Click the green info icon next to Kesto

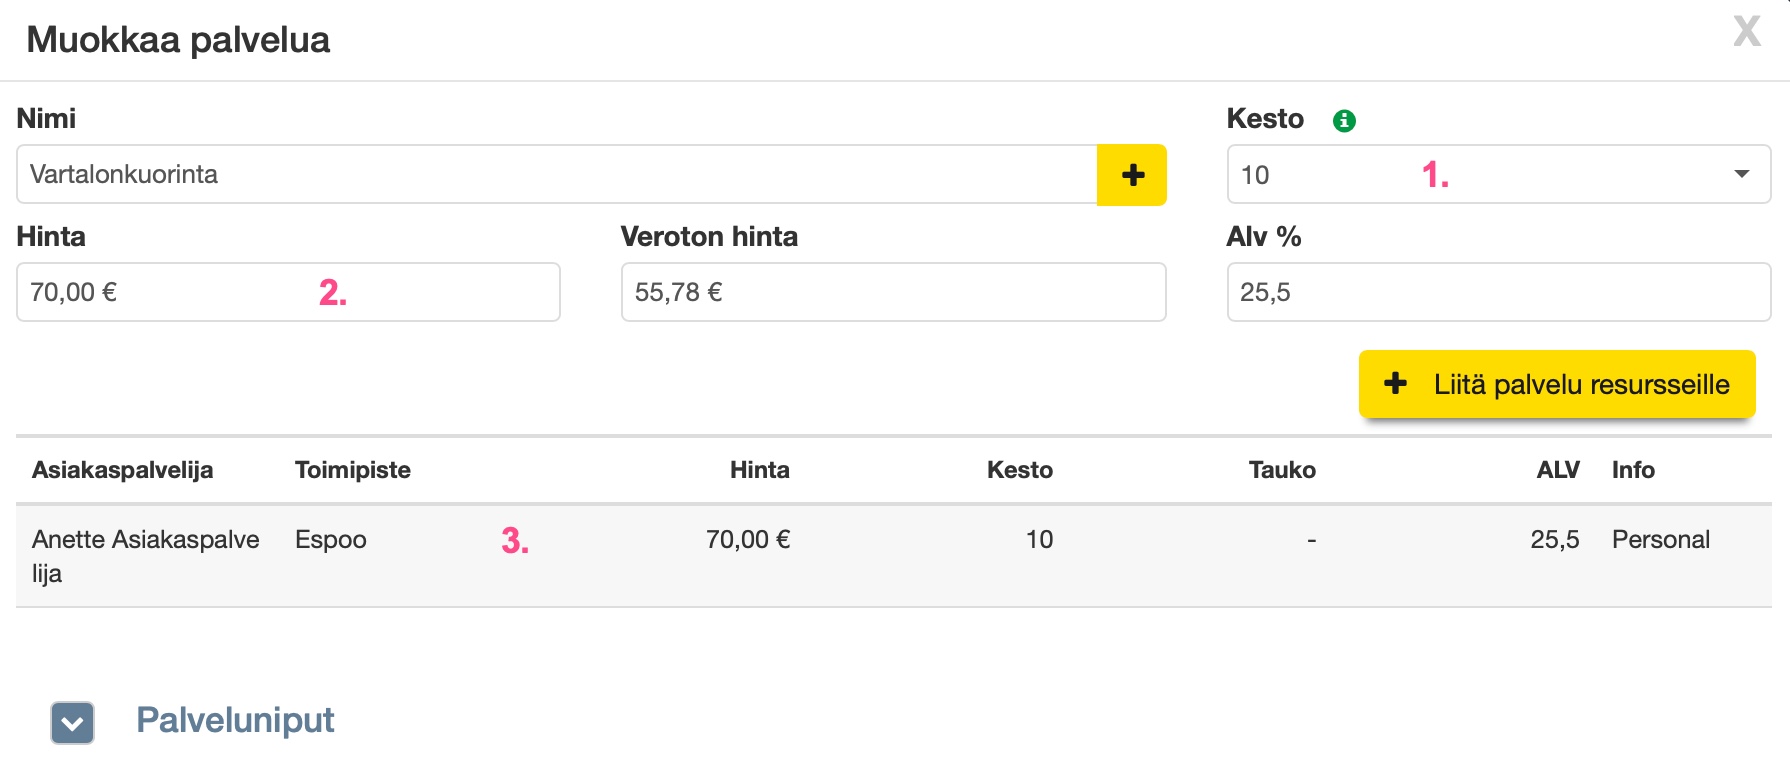[x=1344, y=121]
